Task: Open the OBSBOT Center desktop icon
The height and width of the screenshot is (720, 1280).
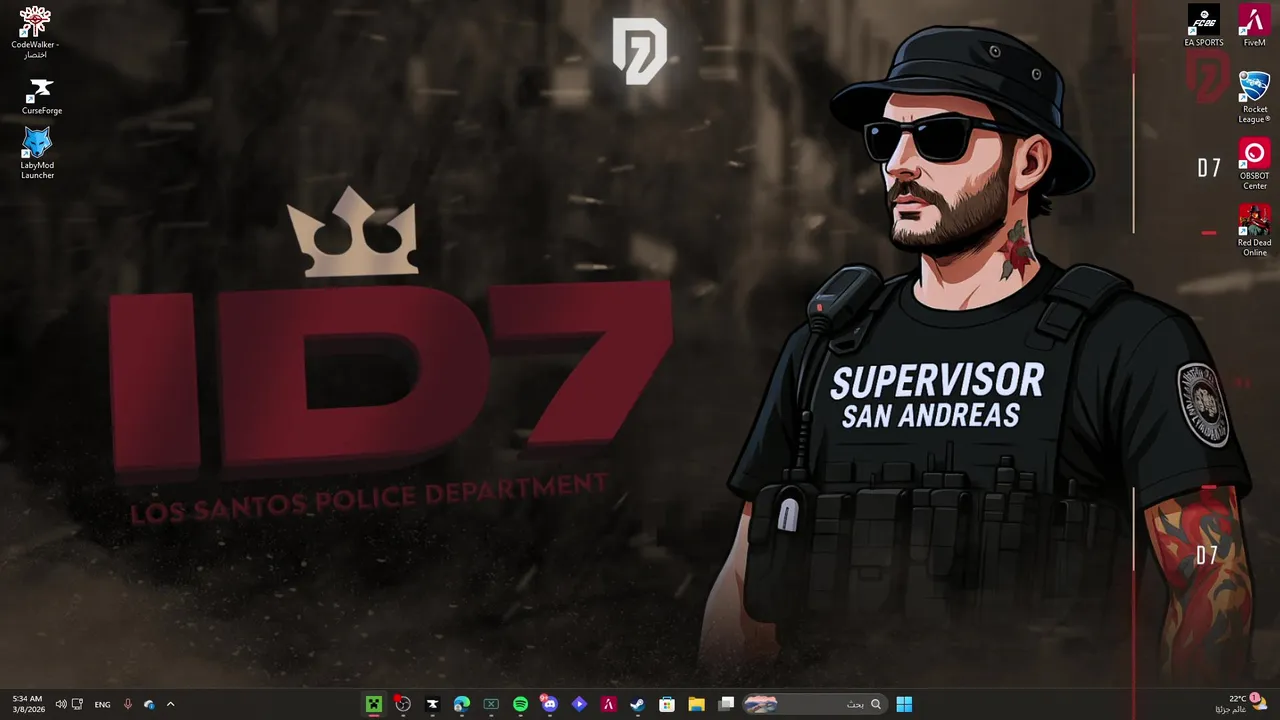Action: click(x=1254, y=164)
